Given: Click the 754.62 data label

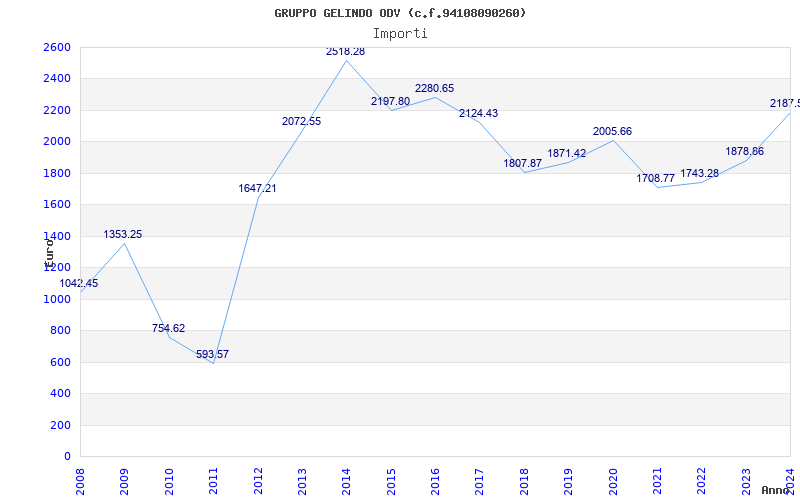Looking at the screenshot, I should coord(168,329).
